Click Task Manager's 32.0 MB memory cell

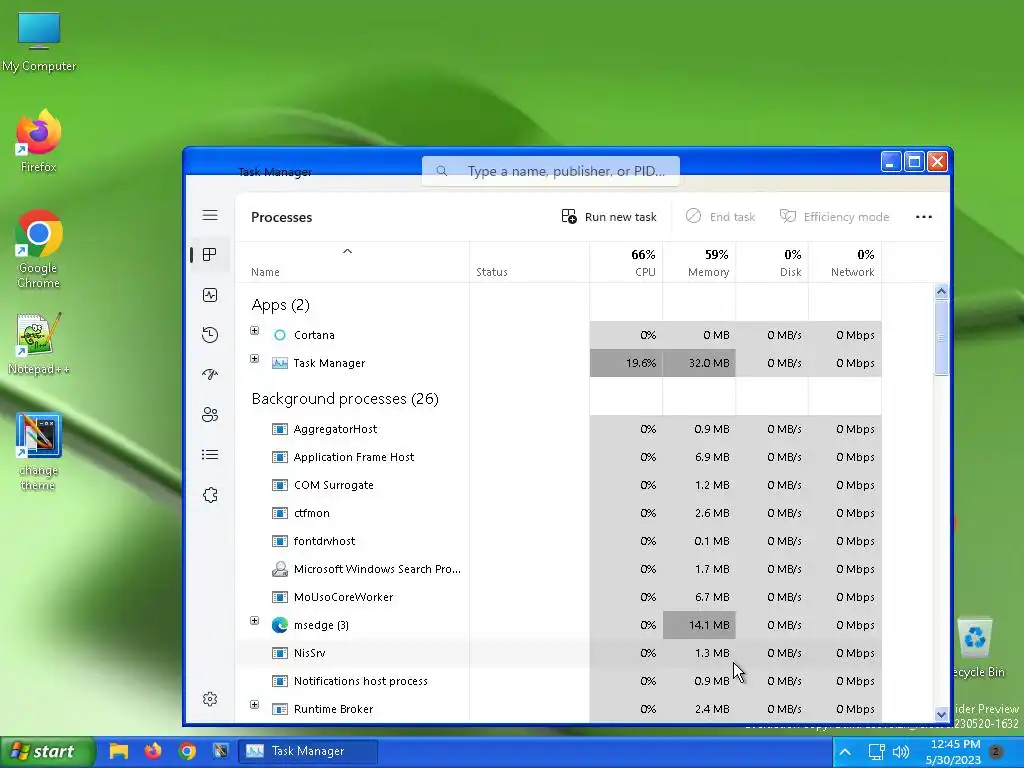699,363
